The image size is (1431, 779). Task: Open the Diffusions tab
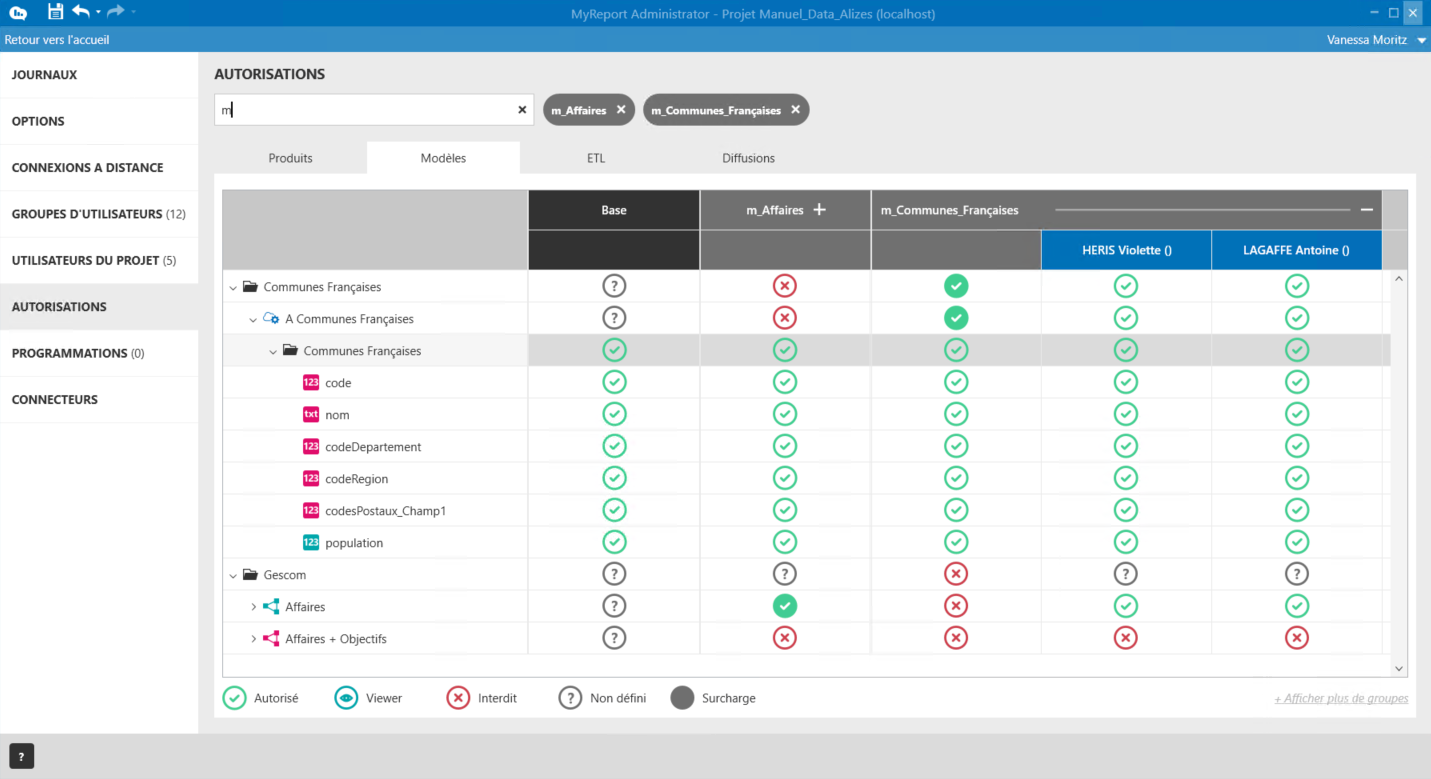coord(748,158)
